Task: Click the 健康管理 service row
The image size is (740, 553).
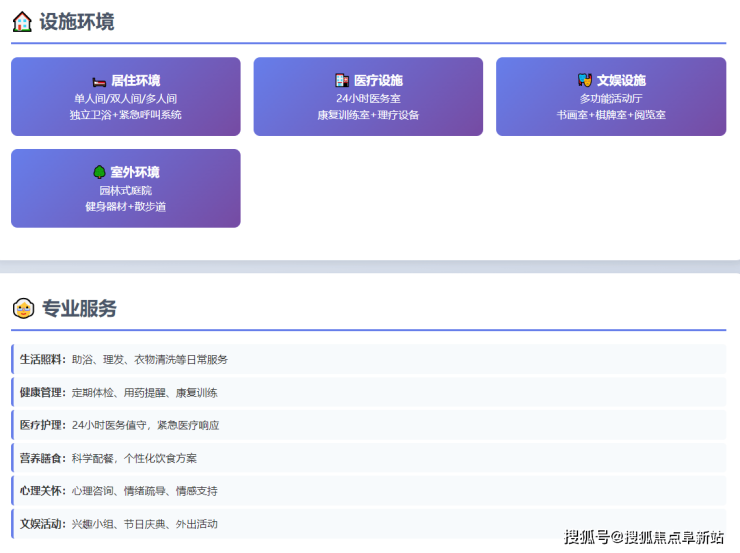Action: click(x=368, y=392)
